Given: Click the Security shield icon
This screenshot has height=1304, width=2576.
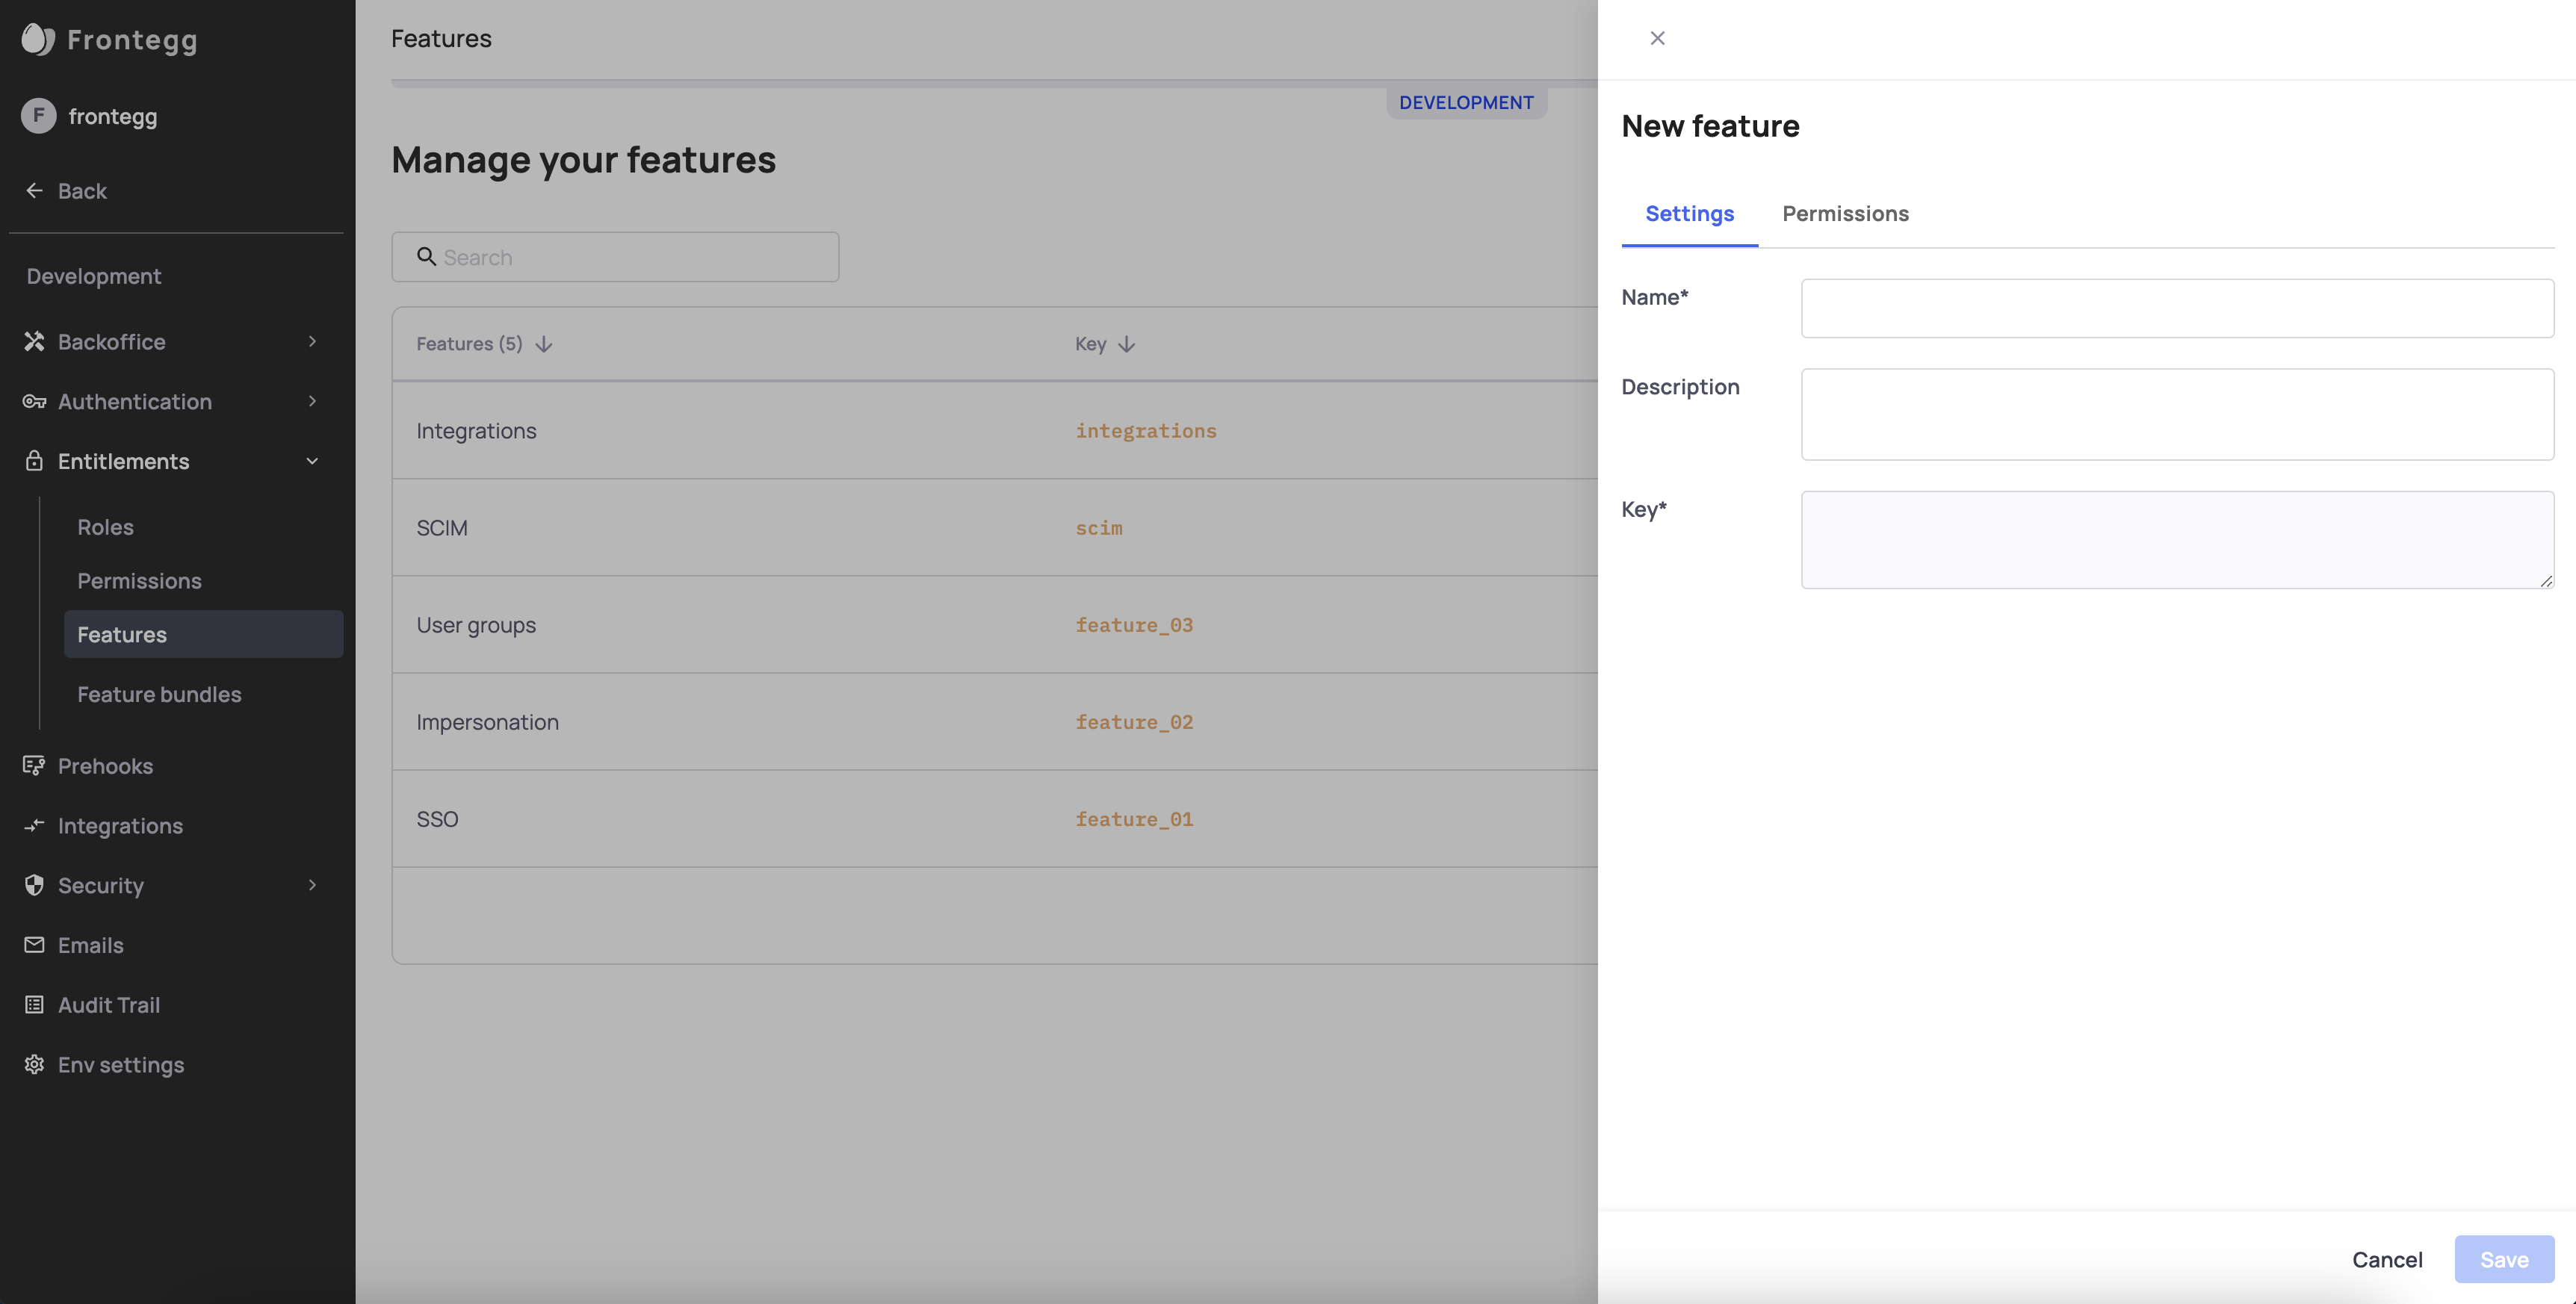Looking at the screenshot, I should pos(34,885).
